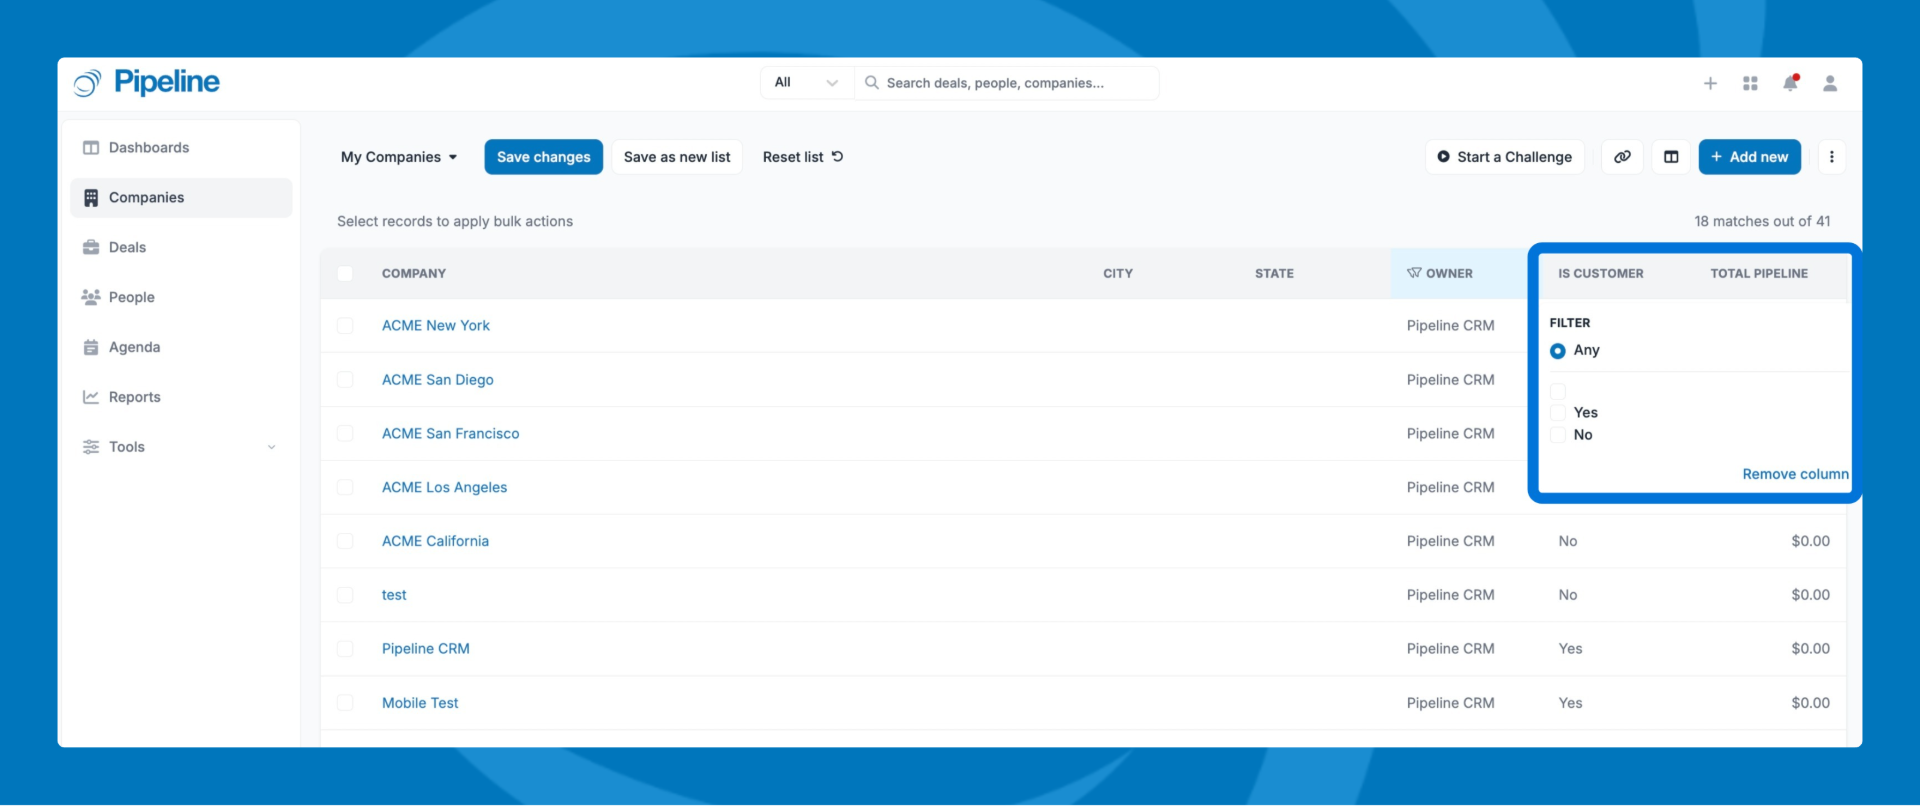Click the Agenda calendar icon
Viewport: 1920px width, 806px height.
[x=91, y=348]
